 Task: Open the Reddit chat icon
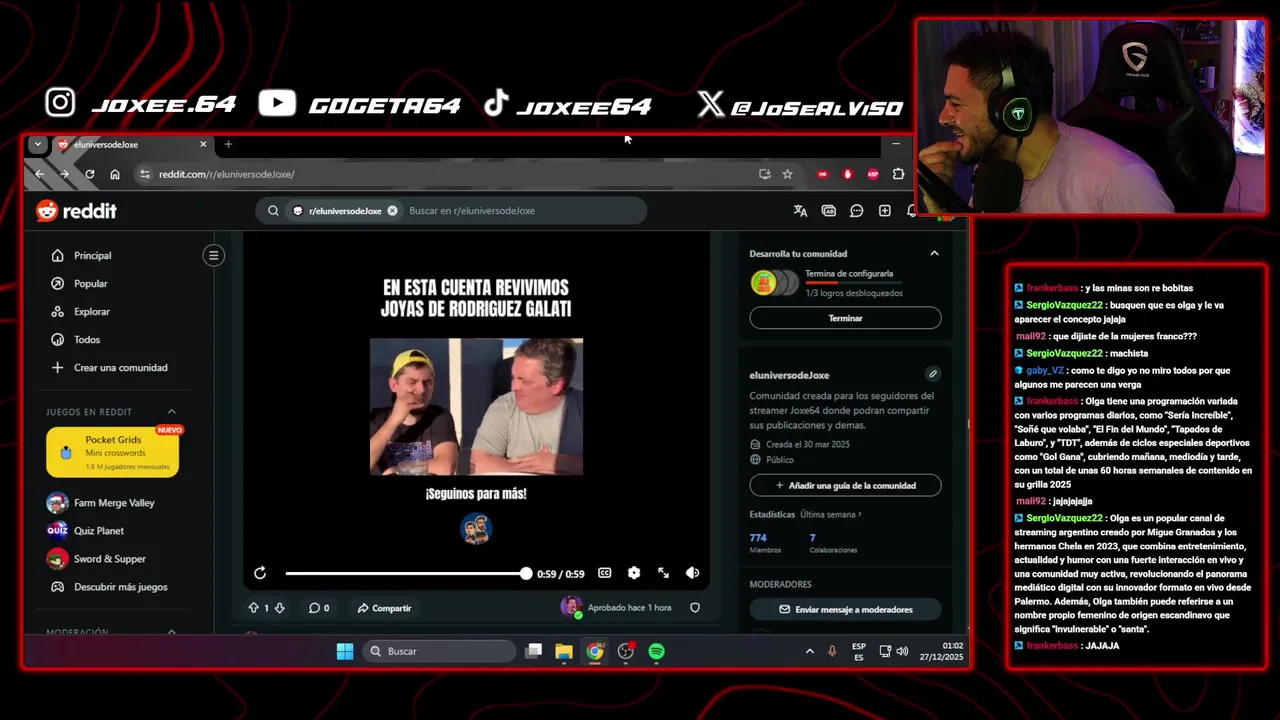(856, 211)
